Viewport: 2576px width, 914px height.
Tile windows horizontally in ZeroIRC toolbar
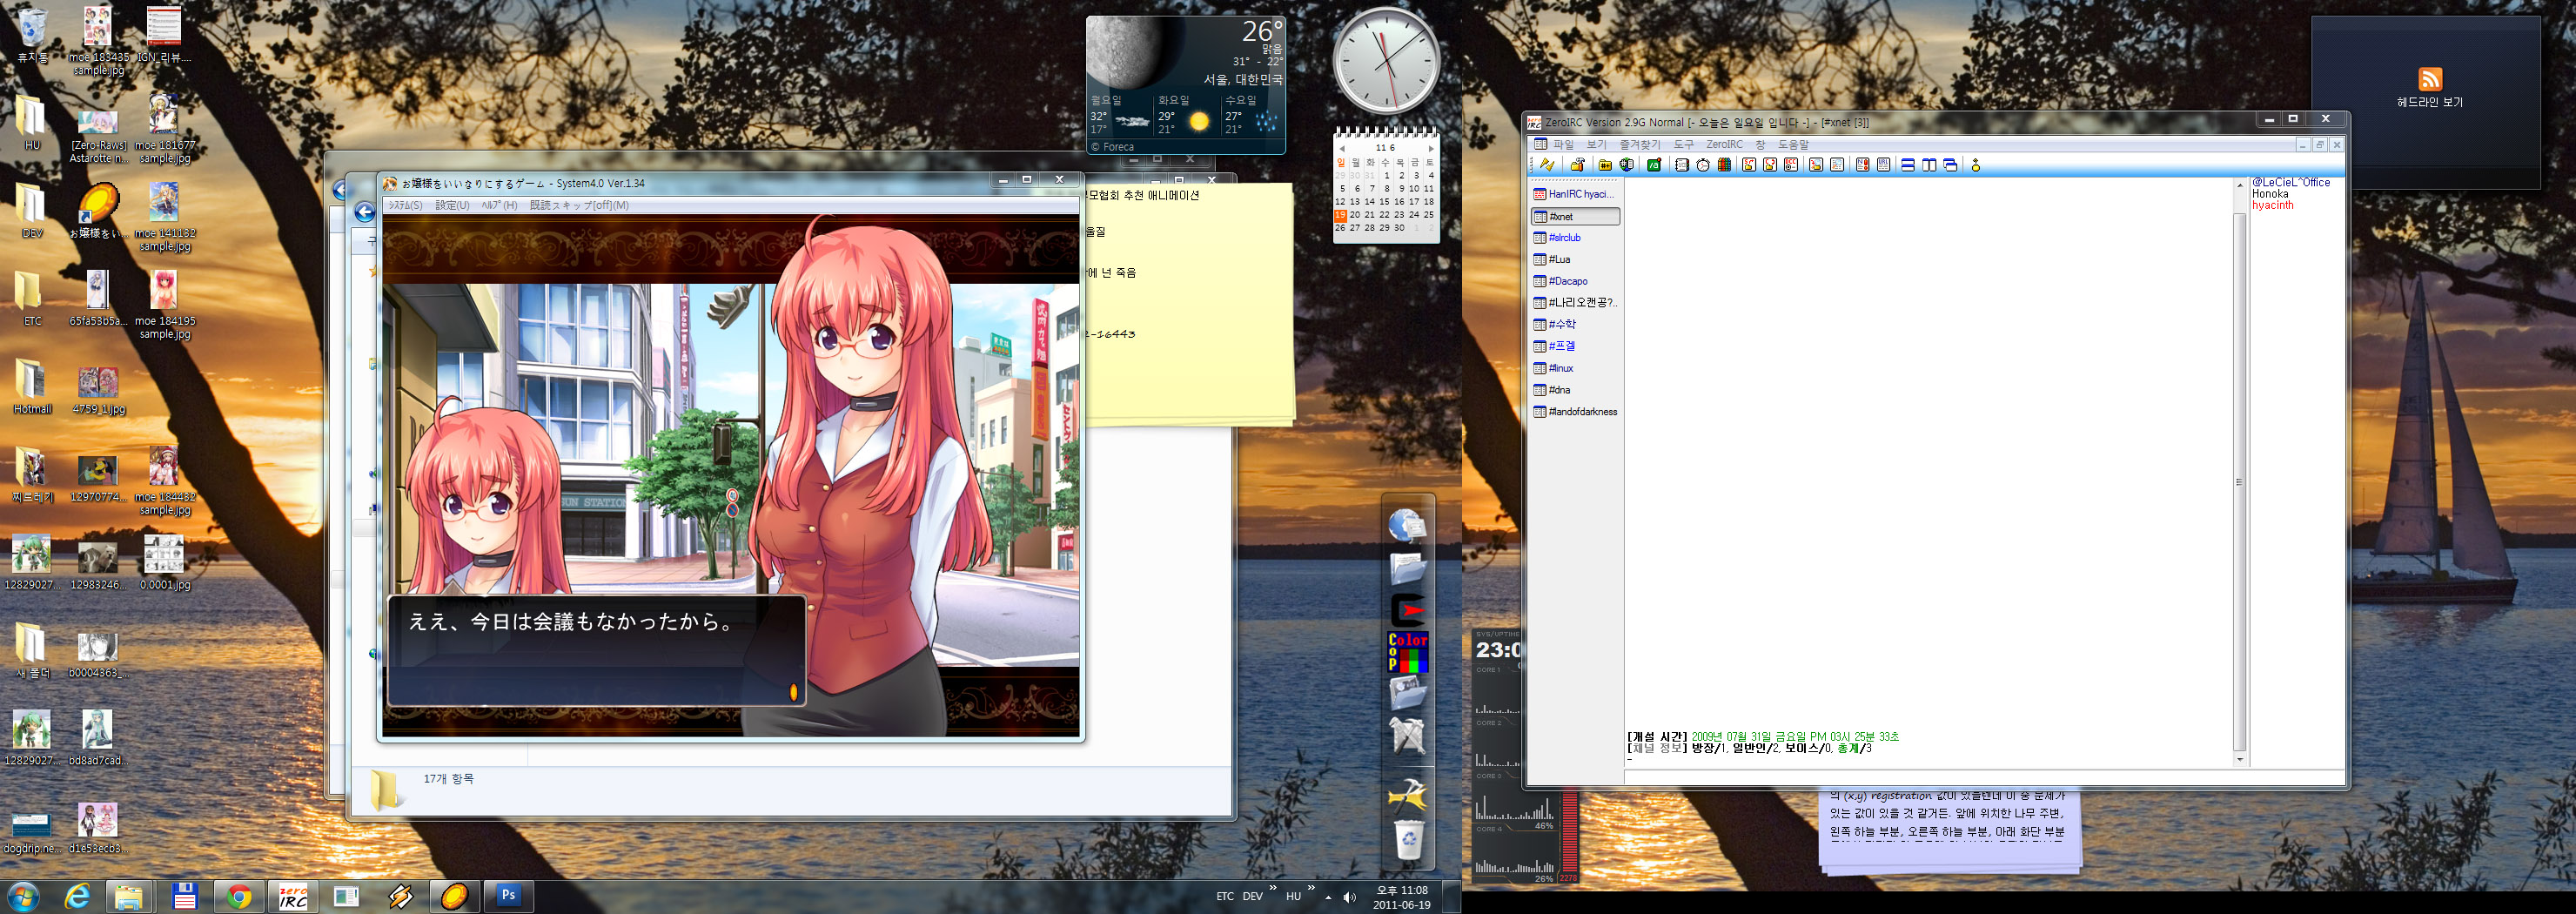pos(1908,165)
